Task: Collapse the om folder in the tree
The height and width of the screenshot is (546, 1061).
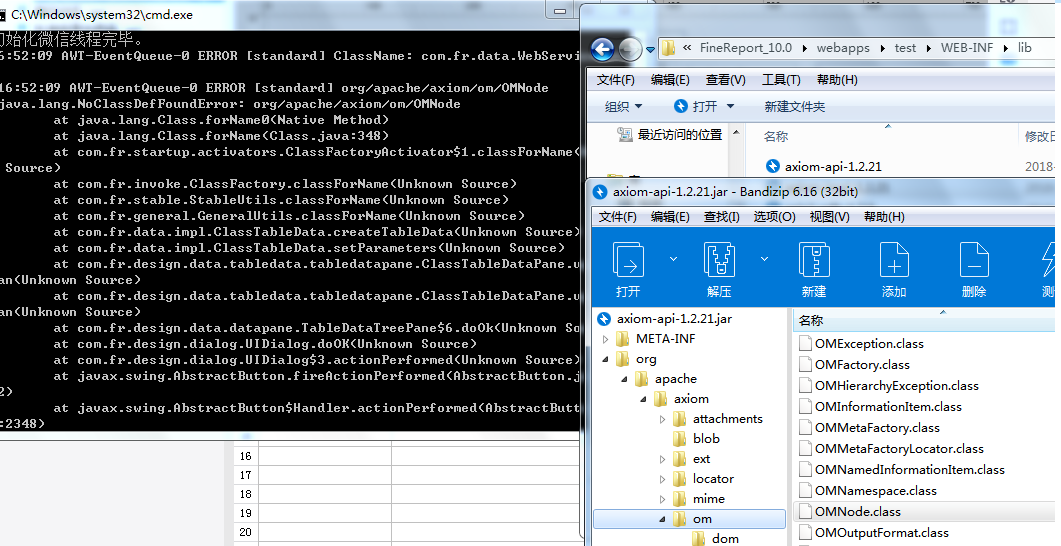Action: click(x=662, y=519)
